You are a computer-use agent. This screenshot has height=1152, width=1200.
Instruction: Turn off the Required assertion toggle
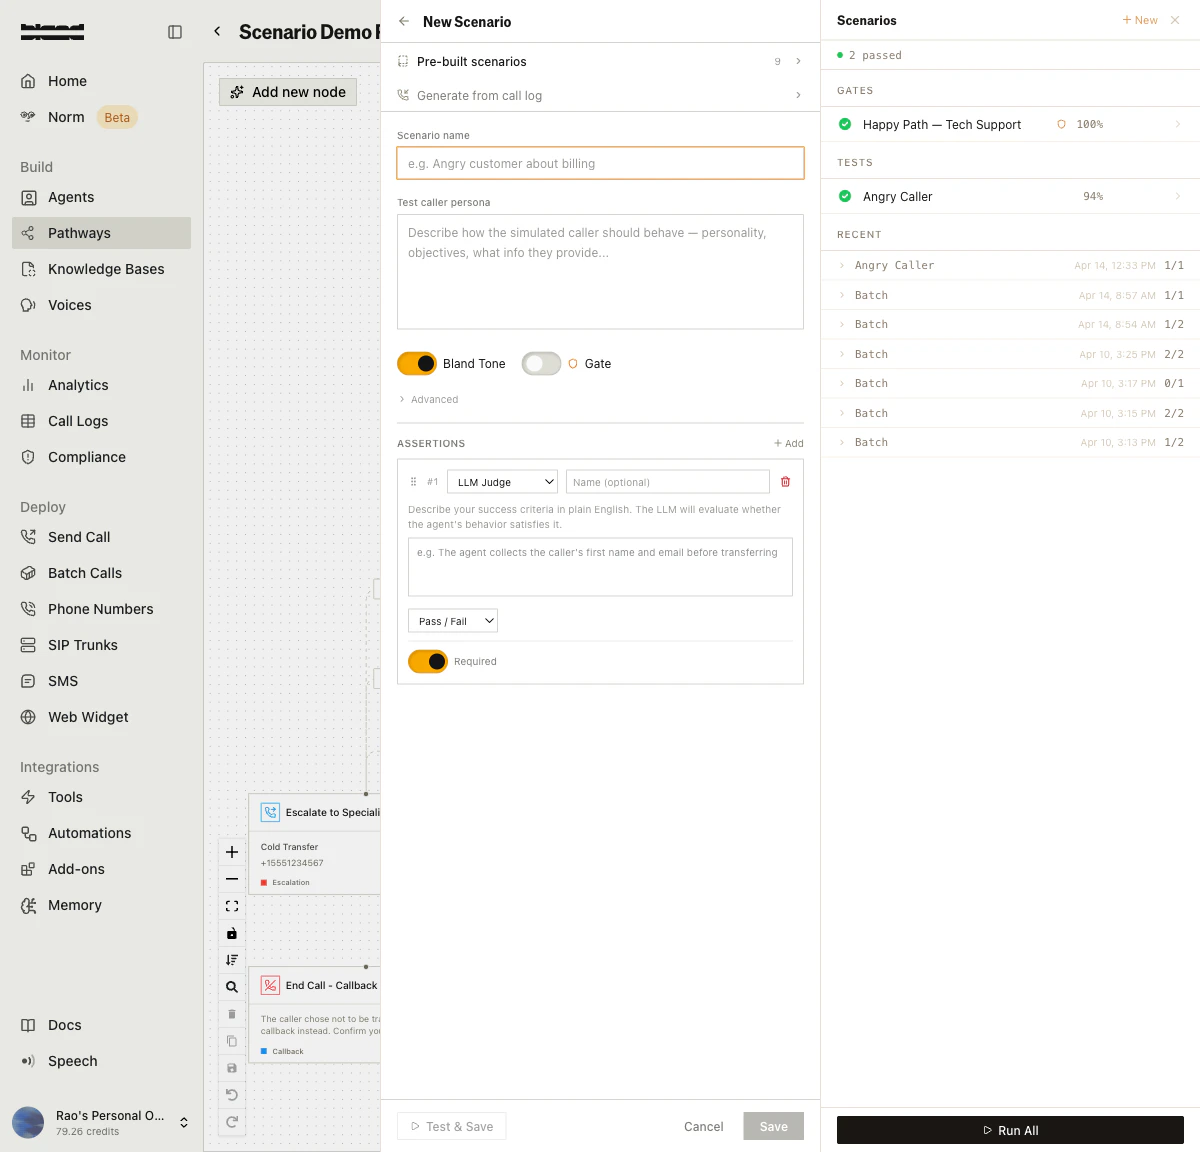428,661
